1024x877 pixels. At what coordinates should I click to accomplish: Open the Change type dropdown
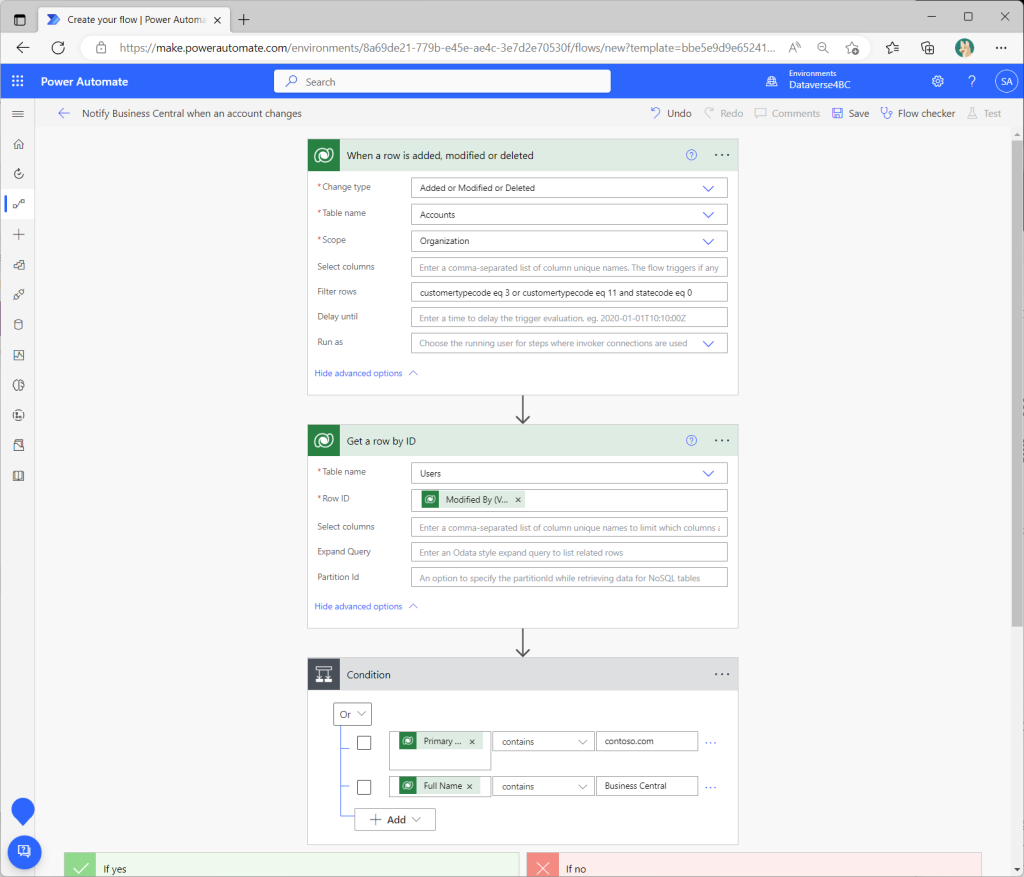[x=569, y=187]
